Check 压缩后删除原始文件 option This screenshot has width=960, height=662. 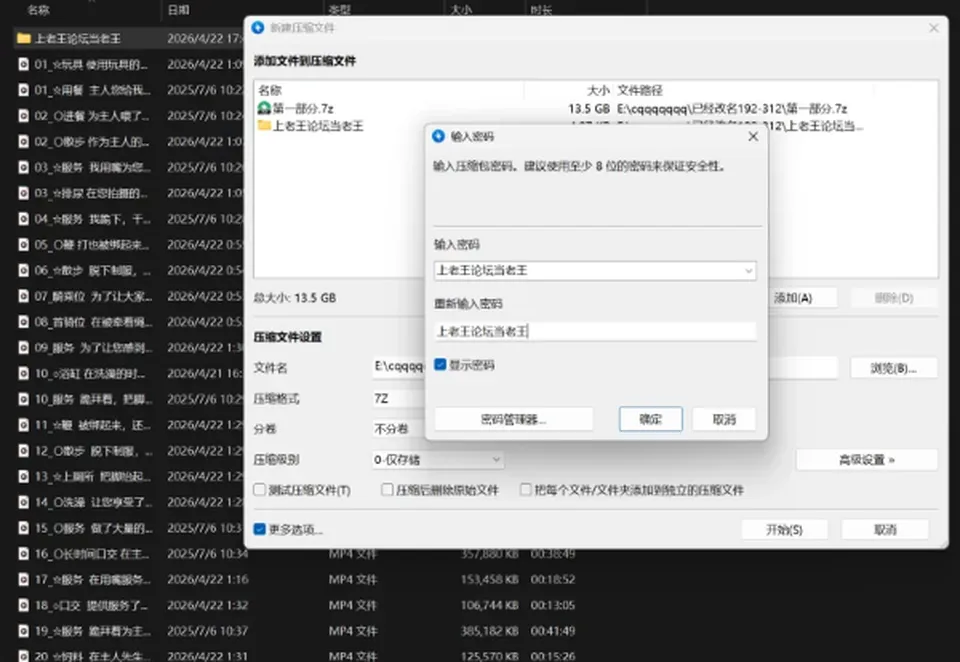point(387,490)
